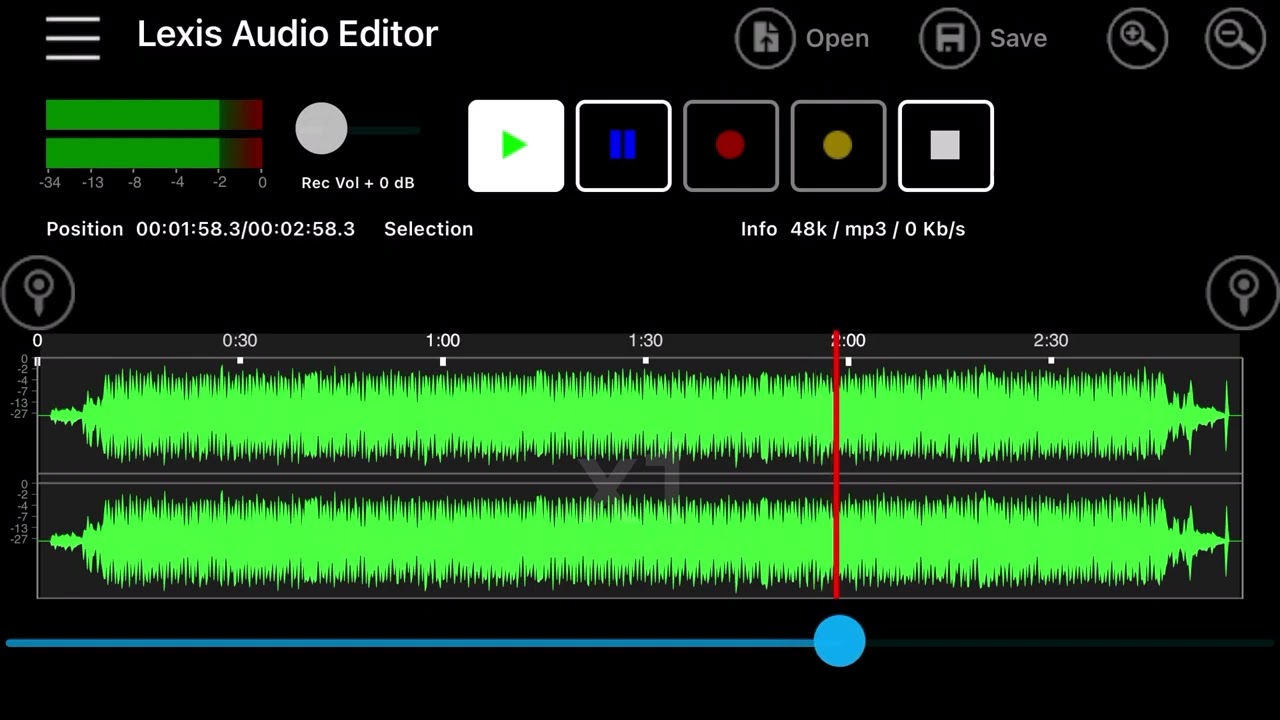Image resolution: width=1280 pixels, height=720 pixels.
Task: Click the 1:30 mark on the timeline ruler
Action: pos(645,341)
